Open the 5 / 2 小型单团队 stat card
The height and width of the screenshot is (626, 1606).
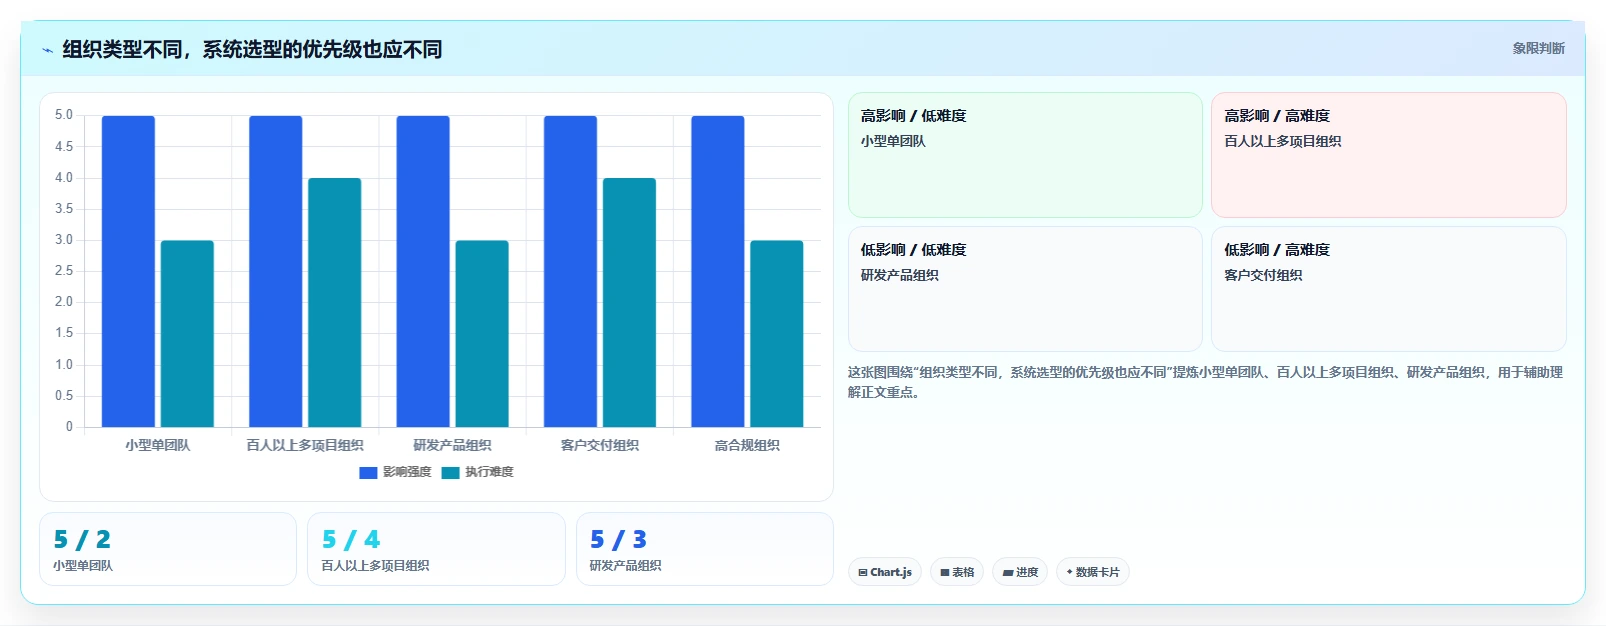point(168,549)
